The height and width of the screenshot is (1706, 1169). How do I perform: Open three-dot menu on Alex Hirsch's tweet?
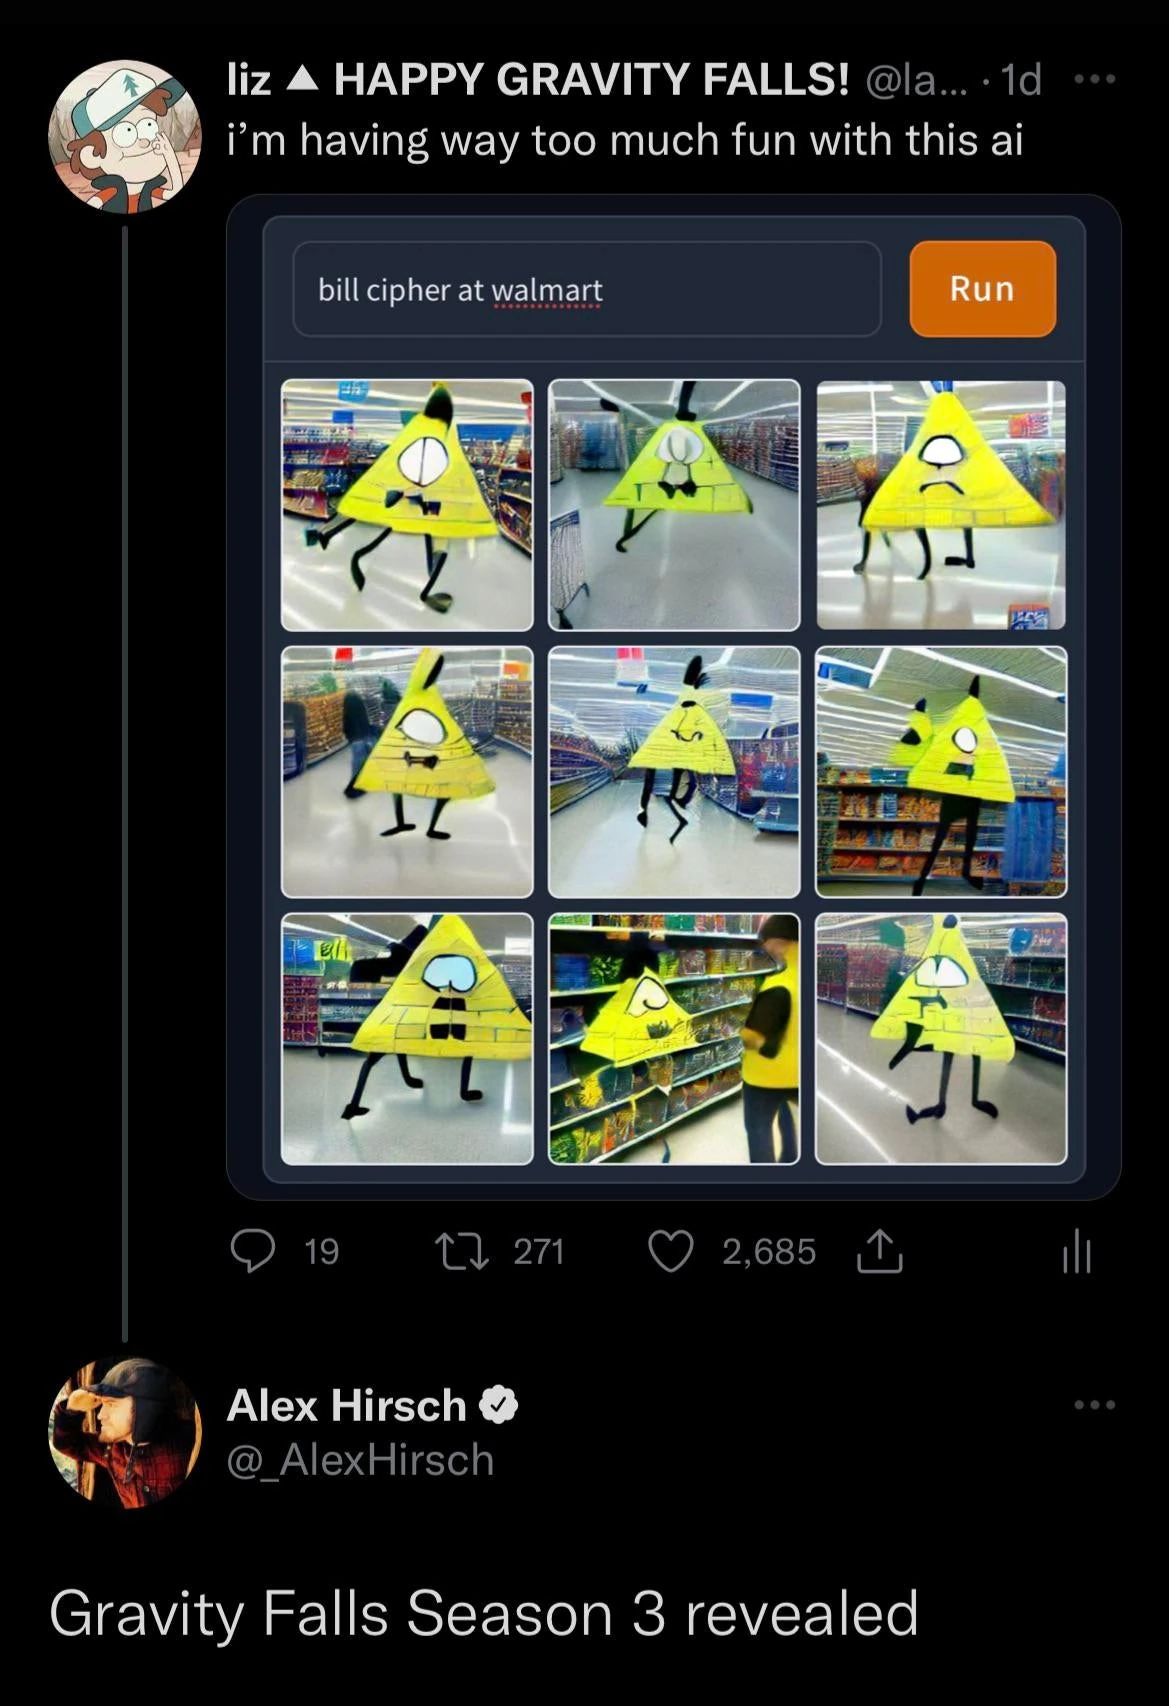[1095, 1405]
